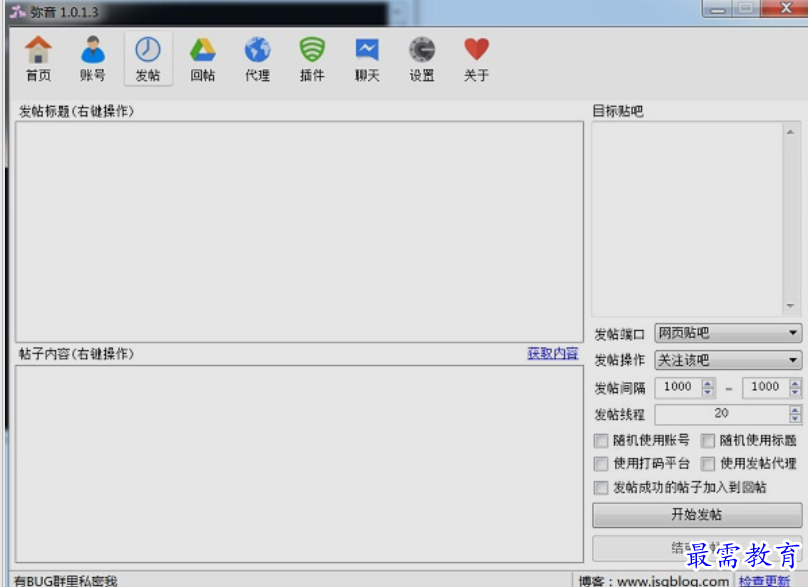Increase the 发帖线程 thread count
808x587 pixels.
795,410
